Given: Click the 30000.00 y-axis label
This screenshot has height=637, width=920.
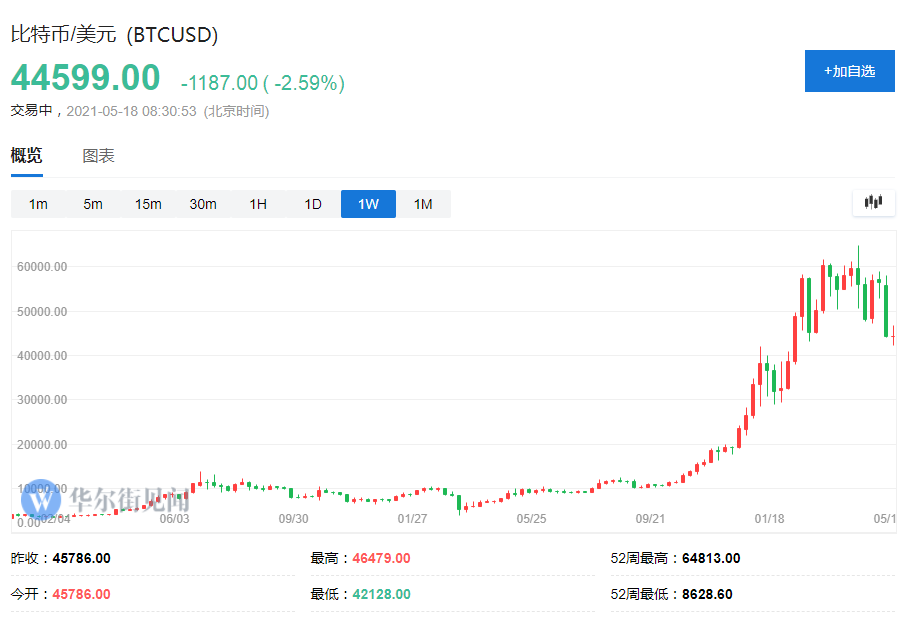Looking at the screenshot, I should (42, 399).
